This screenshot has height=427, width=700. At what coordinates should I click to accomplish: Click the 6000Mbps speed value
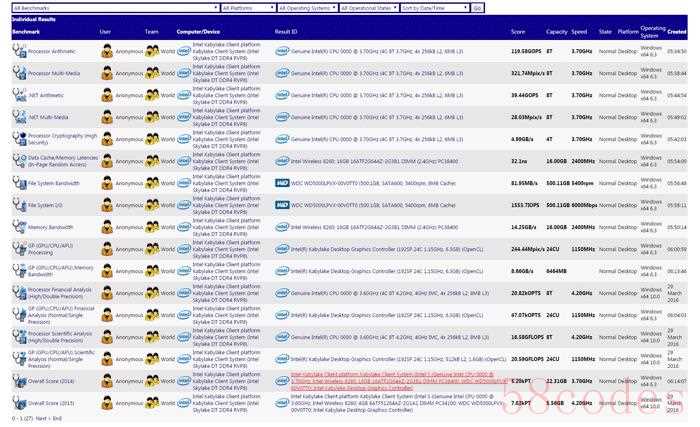pyautogui.click(x=584, y=205)
